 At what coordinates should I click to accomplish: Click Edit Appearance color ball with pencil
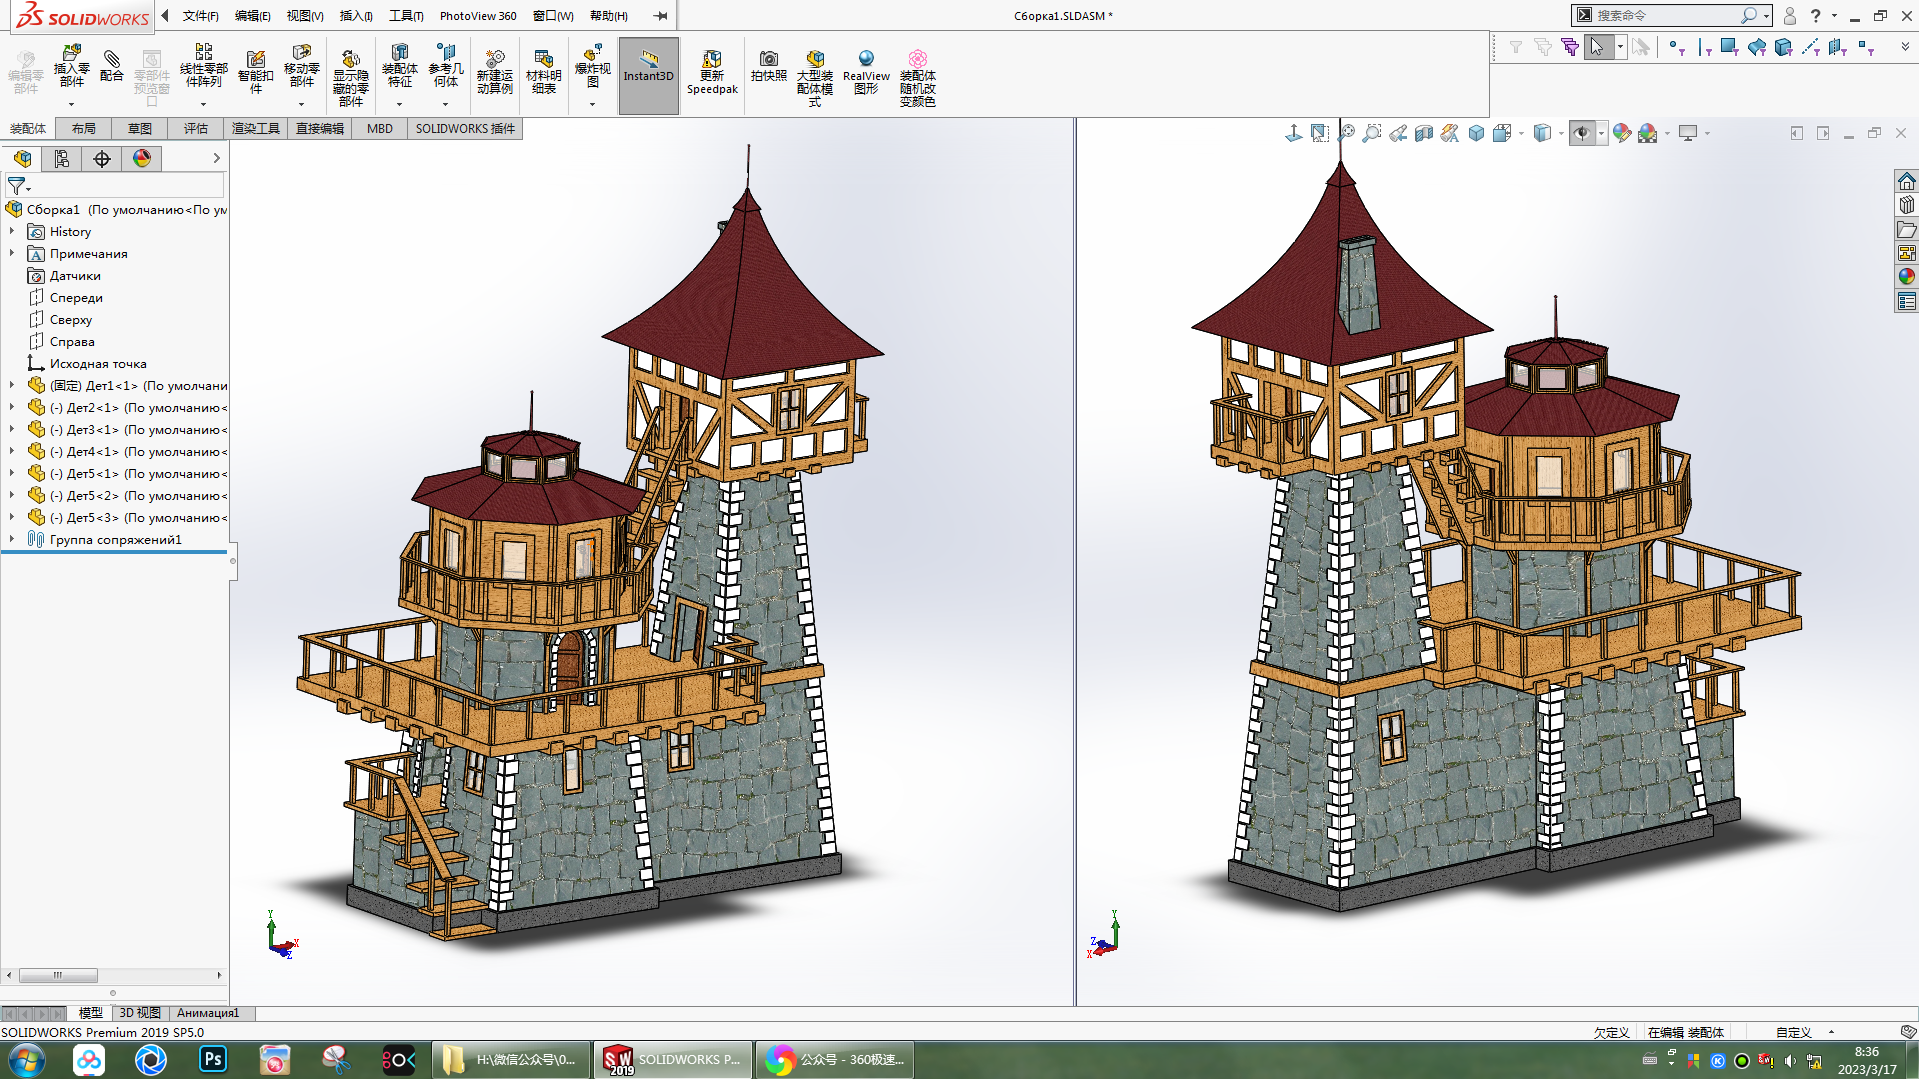1621,133
